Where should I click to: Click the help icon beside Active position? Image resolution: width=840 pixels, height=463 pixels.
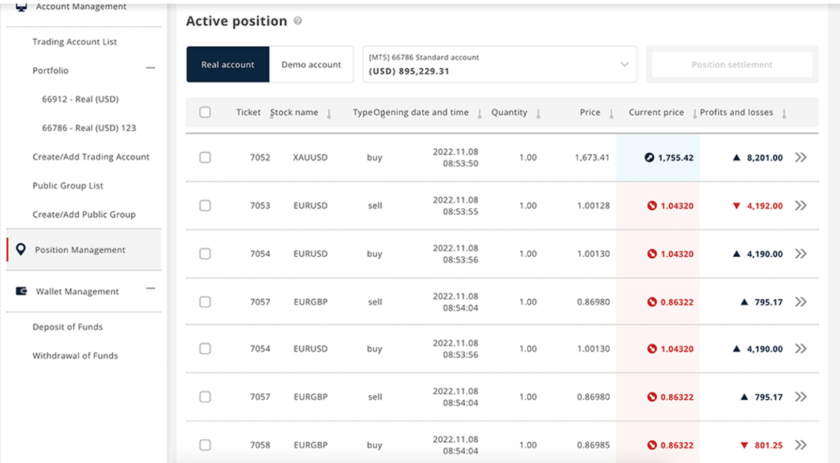(298, 21)
